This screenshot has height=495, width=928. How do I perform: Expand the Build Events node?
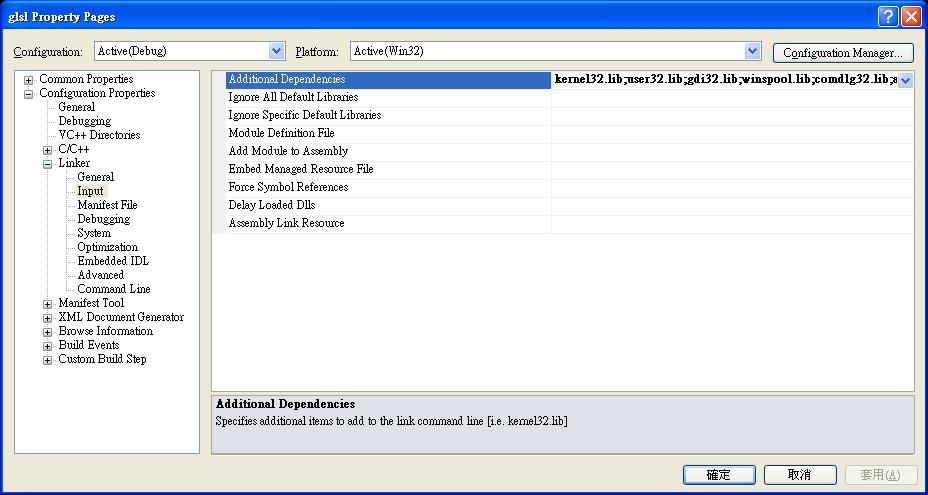pos(48,346)
